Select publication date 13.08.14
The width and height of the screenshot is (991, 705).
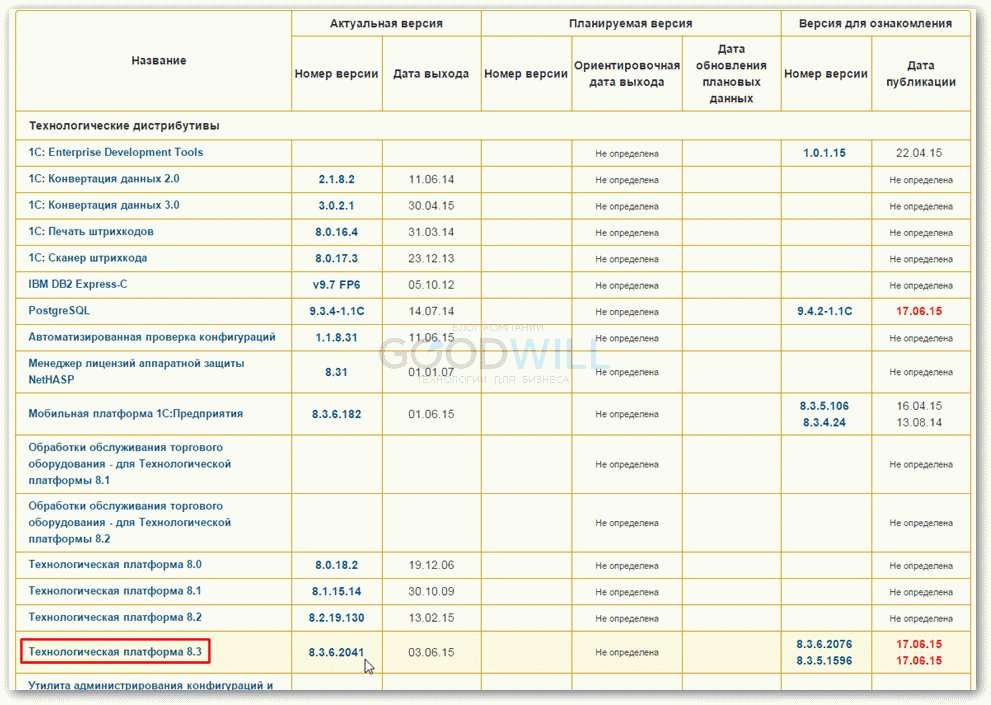coord(919,423)
